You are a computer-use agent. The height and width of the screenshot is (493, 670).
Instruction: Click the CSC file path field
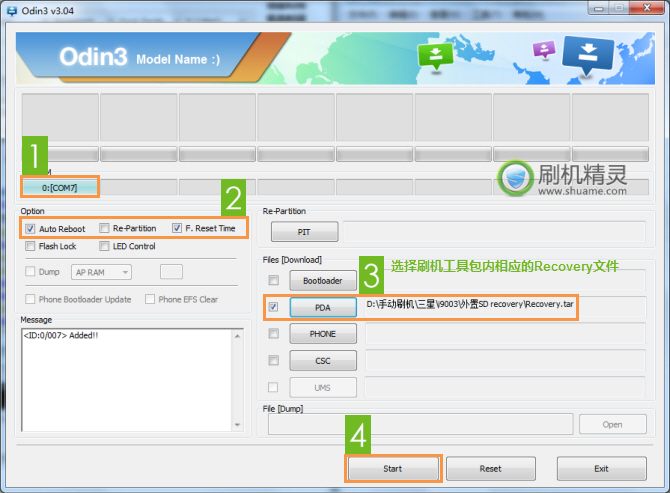coord(505,361)
